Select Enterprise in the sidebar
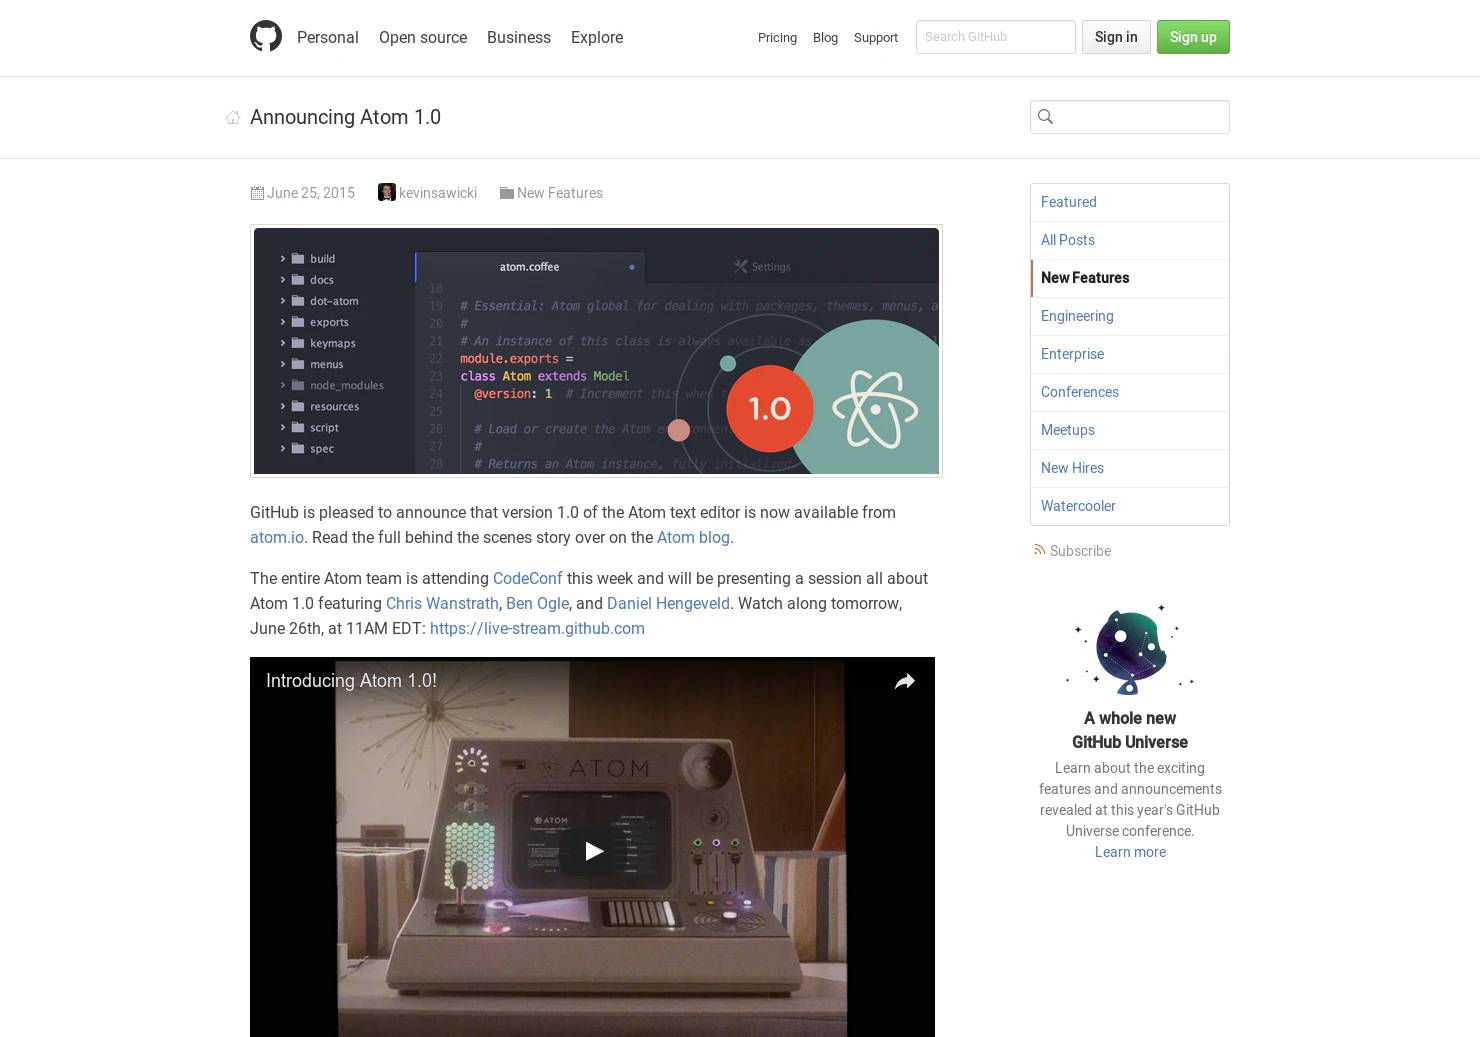1480x1037 pixels. (x=1130, y=354)
